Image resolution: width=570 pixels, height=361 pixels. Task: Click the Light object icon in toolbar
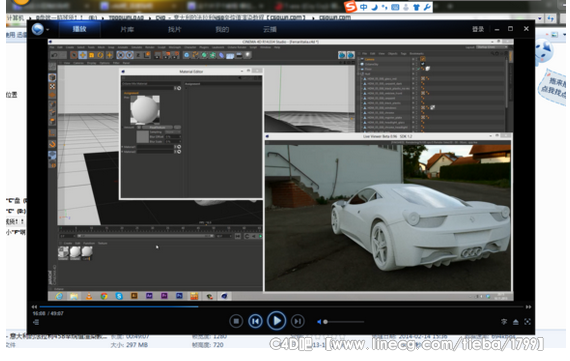tap(248, 55)
